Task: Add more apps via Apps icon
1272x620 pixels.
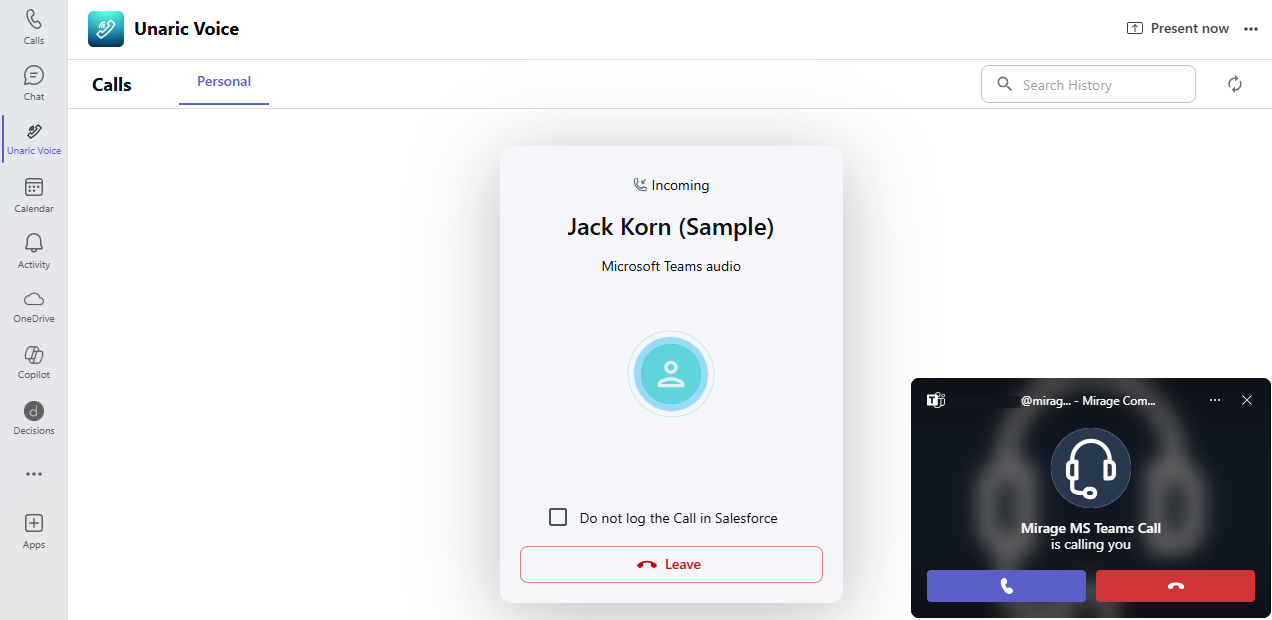Action: pyautogui.click(x=34, y=531)
